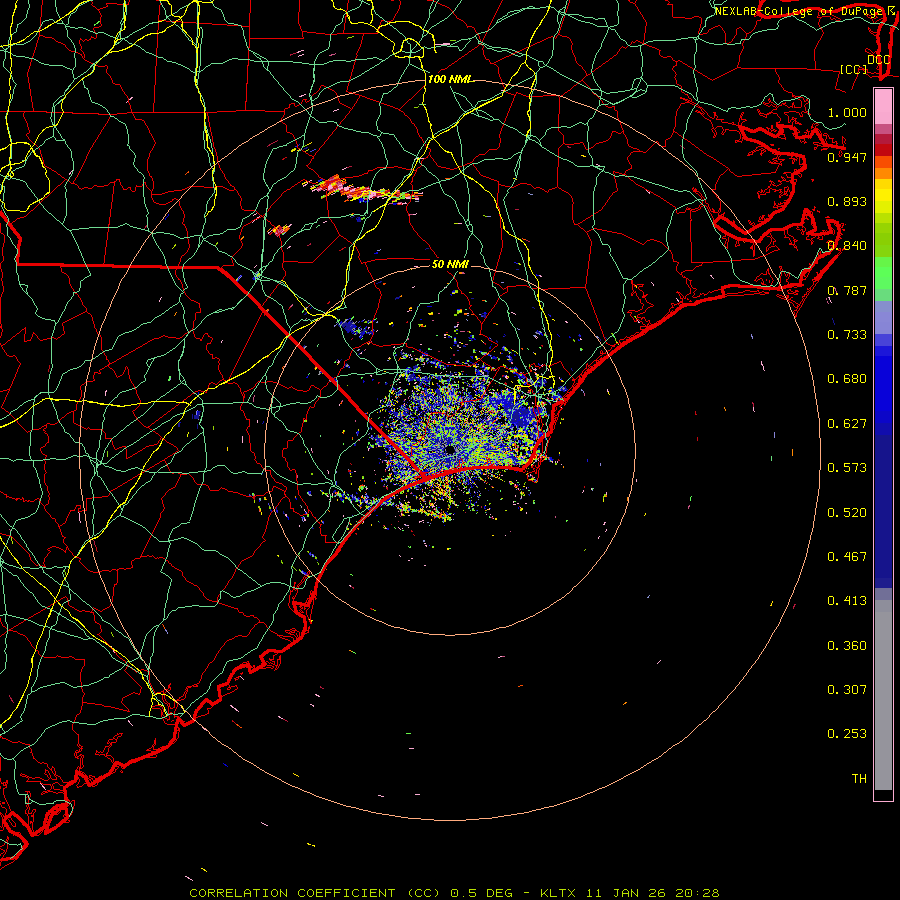Click the 0.893 color scale value

pos(847,201)
